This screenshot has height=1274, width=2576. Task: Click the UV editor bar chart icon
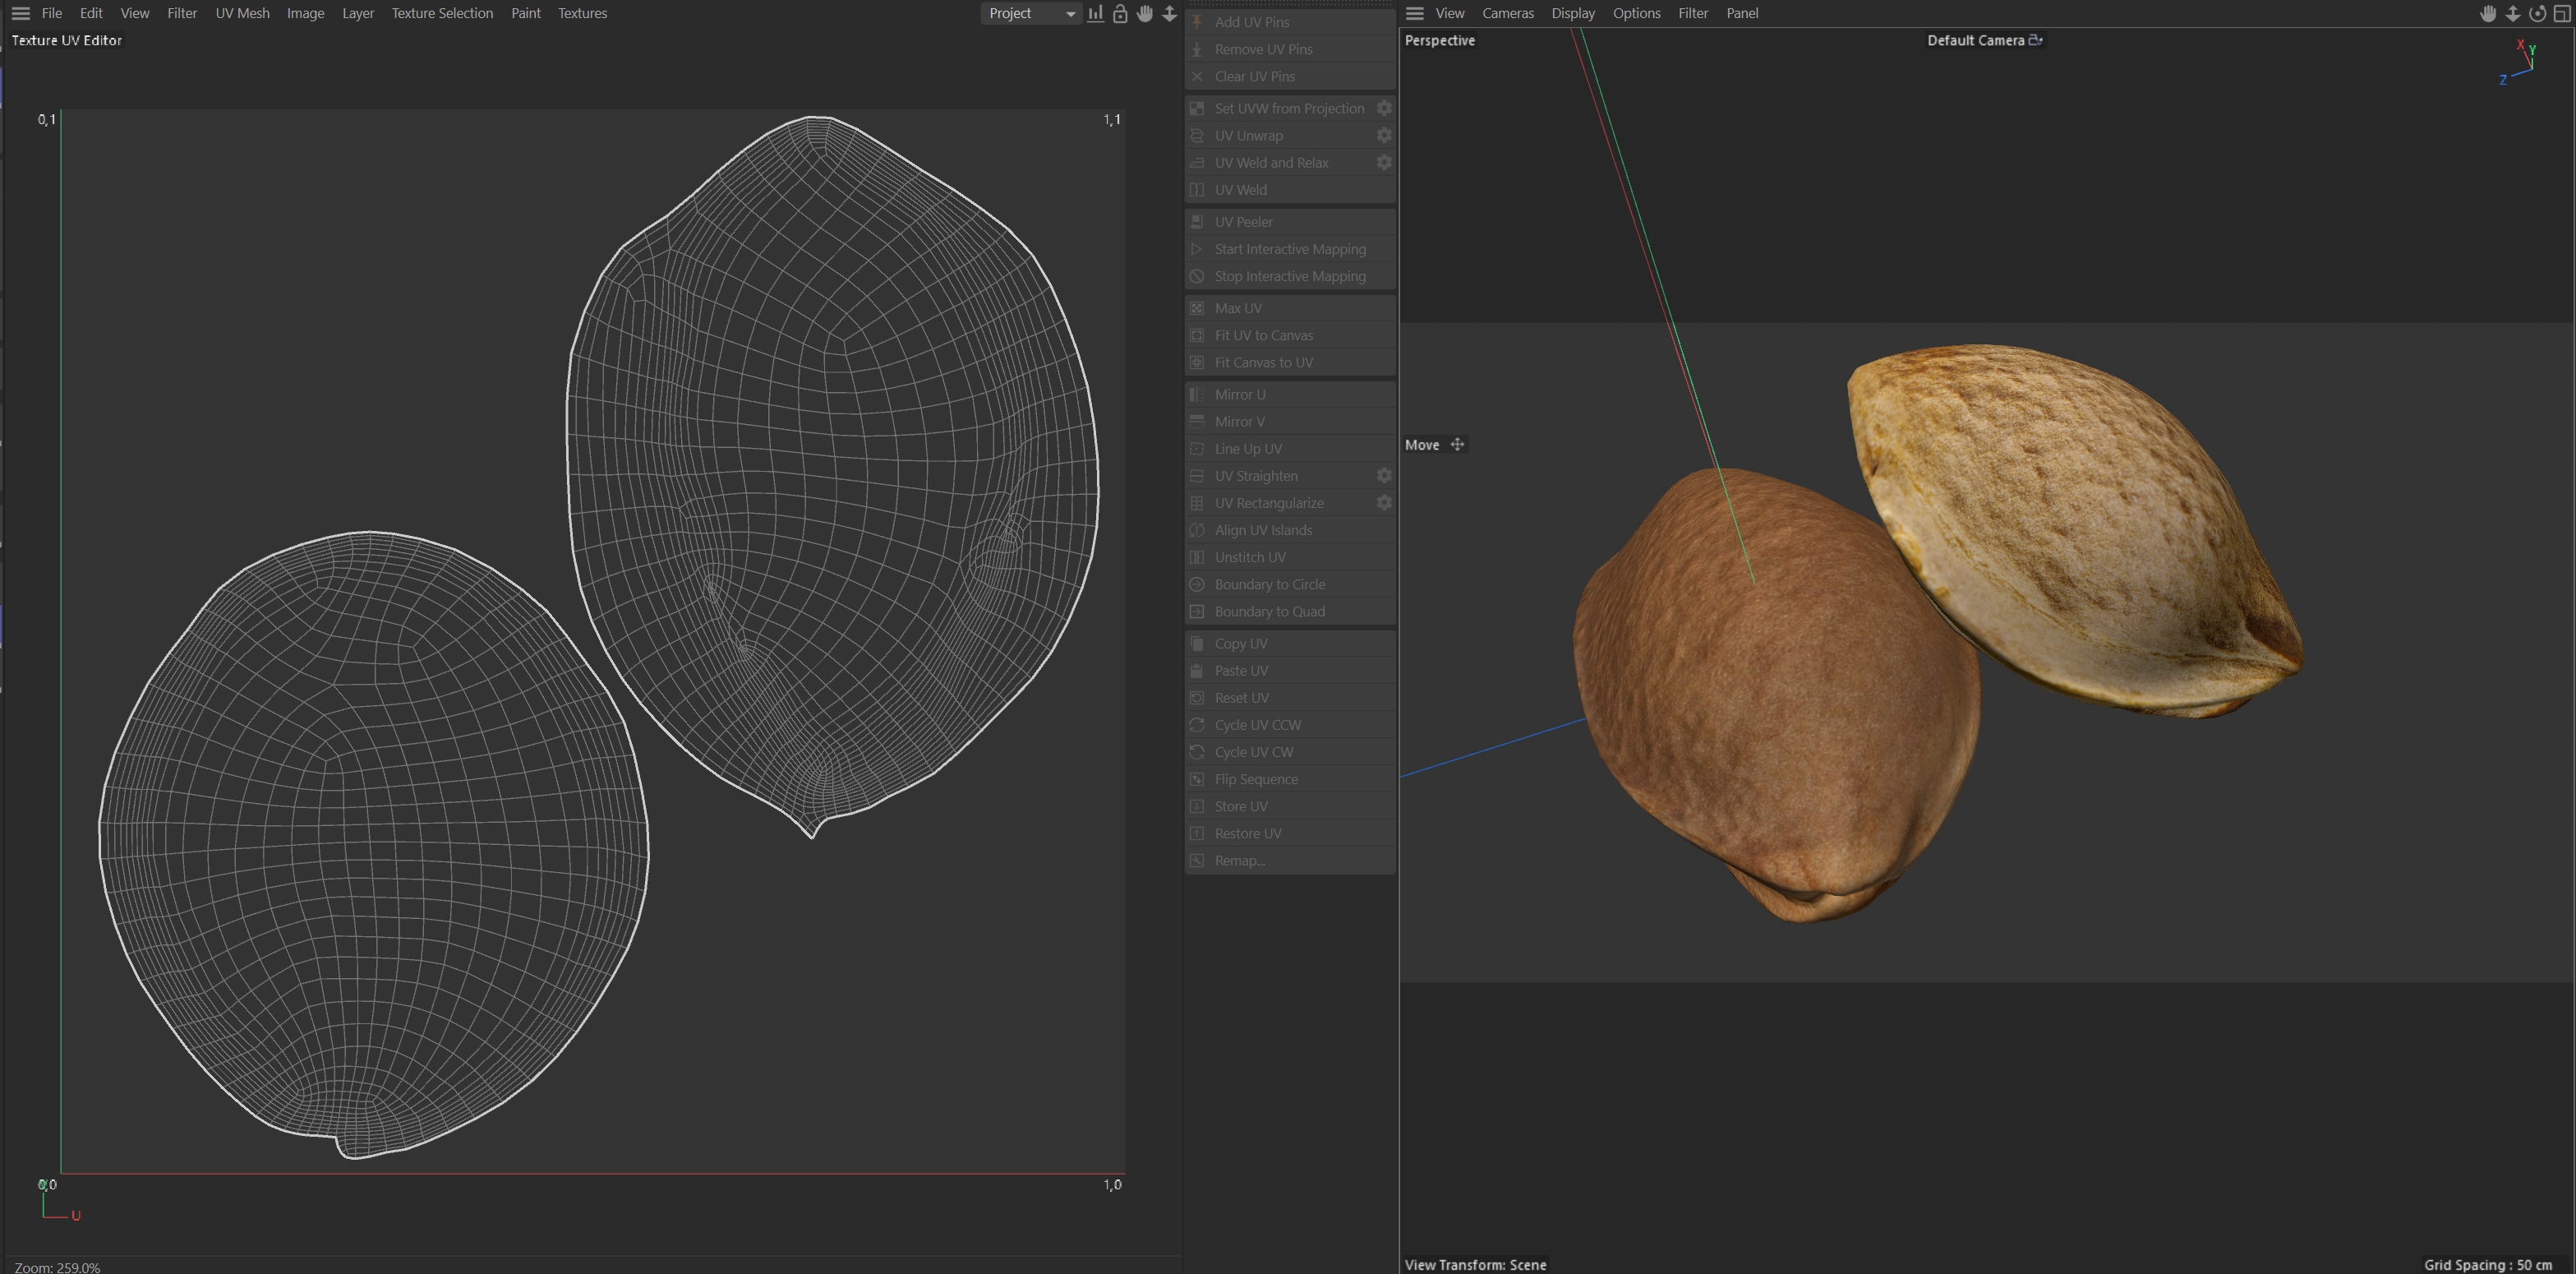(1096, 13)
